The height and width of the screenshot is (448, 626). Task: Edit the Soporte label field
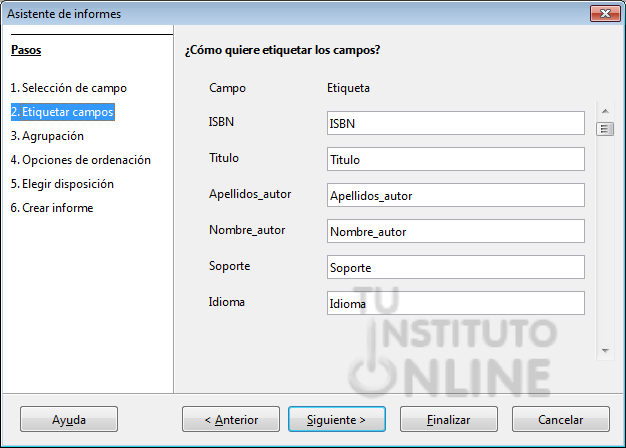[456, 267]
